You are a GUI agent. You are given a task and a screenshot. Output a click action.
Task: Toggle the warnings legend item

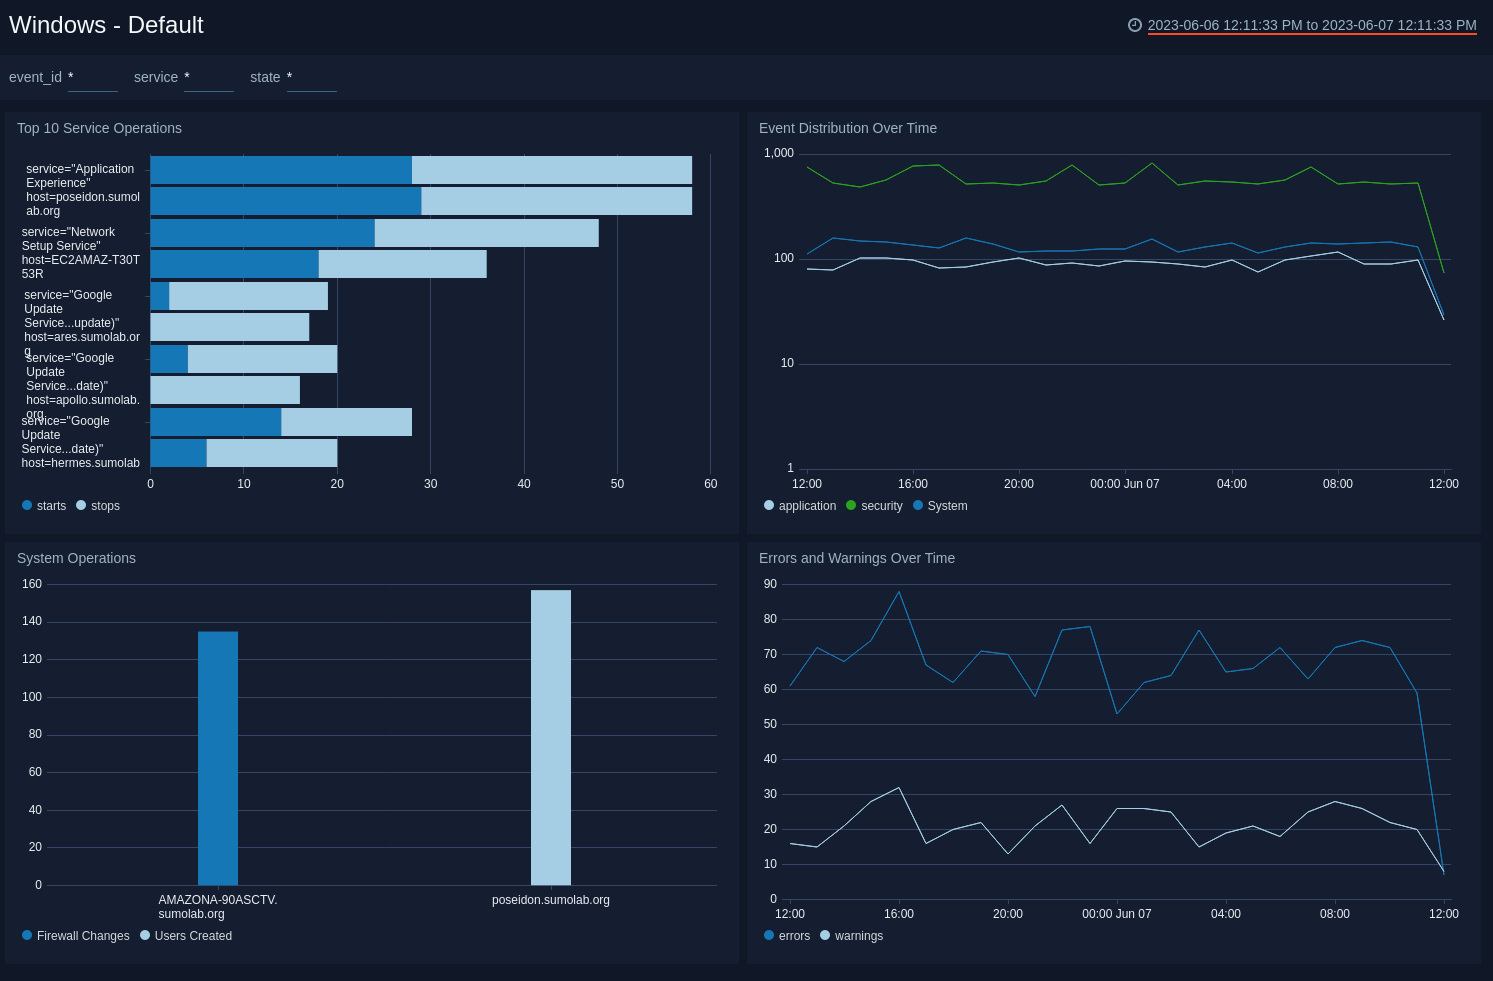click(x=851, y=936)
